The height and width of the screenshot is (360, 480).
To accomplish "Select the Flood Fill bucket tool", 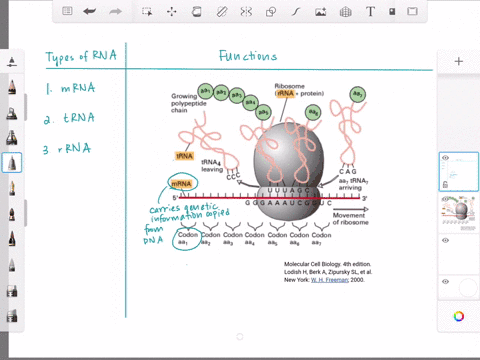I will click(x=196, y=12).
